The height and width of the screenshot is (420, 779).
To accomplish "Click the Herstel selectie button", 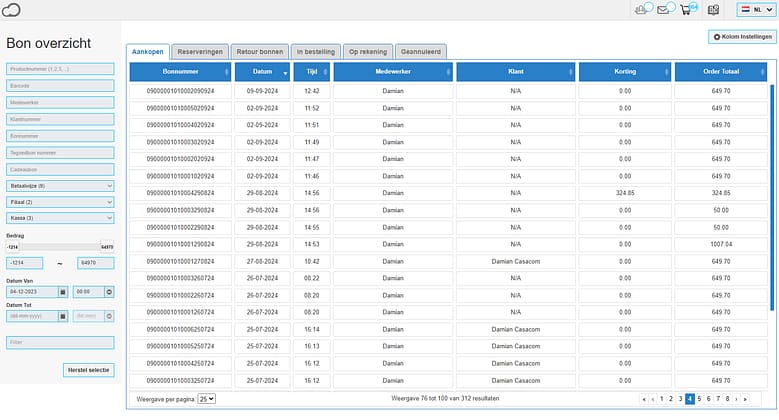I will 89,370.
